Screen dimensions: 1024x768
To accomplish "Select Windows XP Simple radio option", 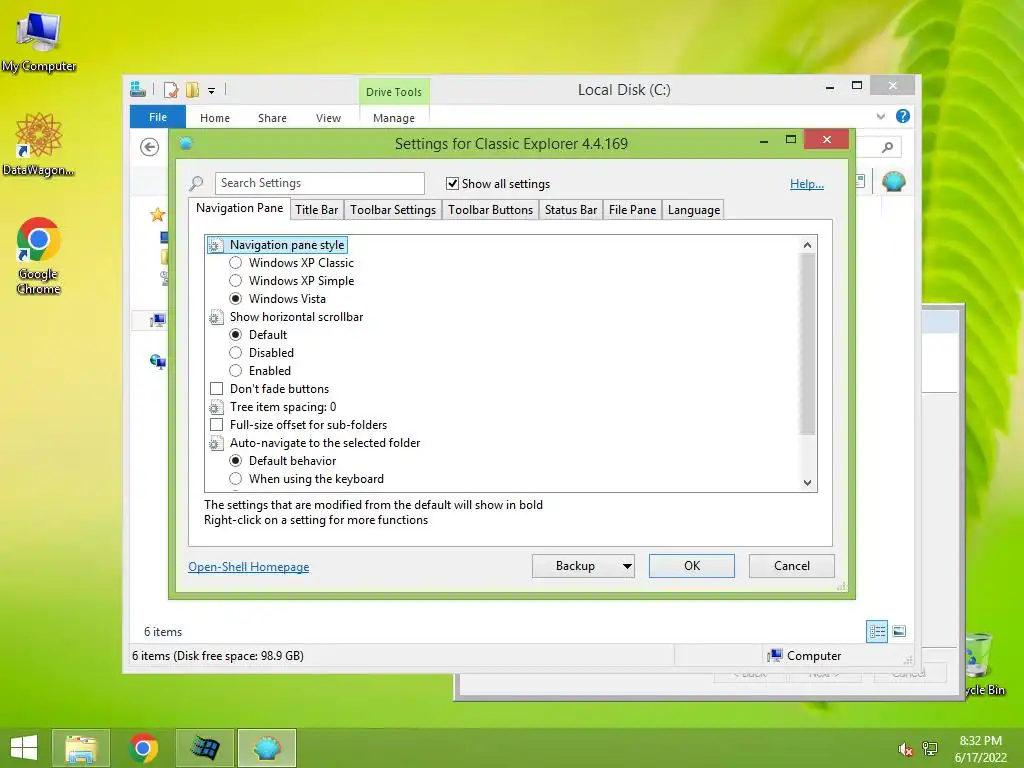I will [x=236, y=281].
